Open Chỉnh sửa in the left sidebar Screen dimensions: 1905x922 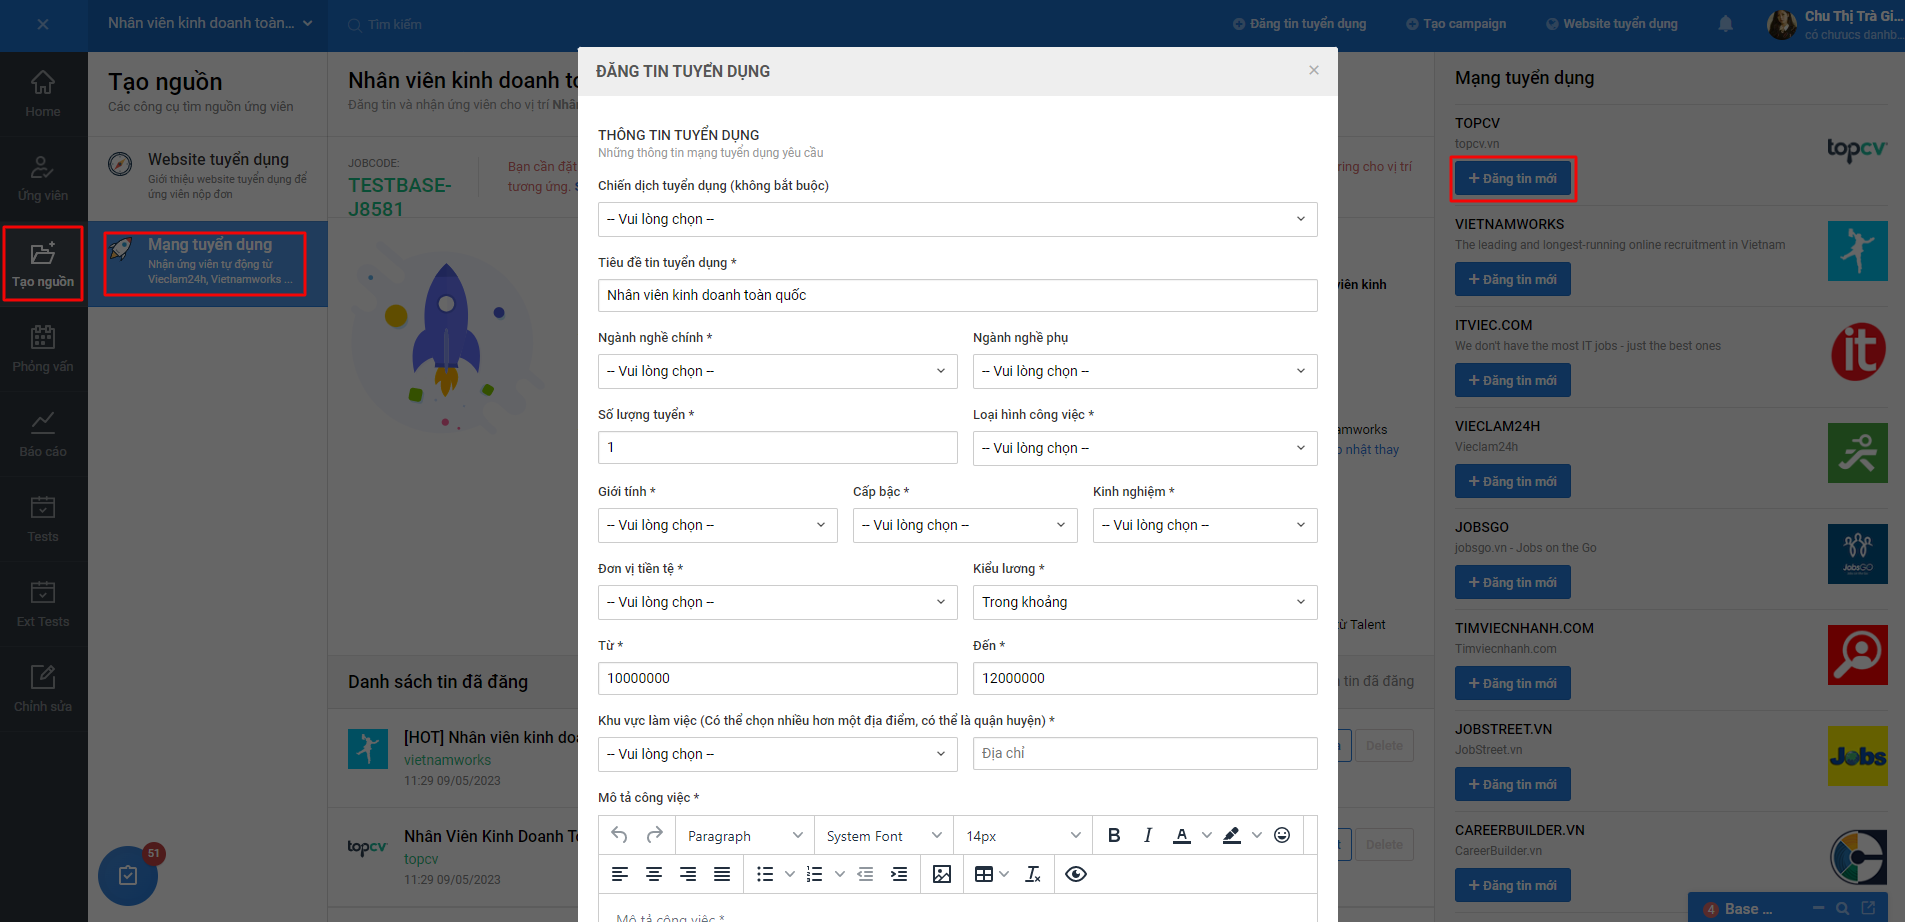click(43, 690)
